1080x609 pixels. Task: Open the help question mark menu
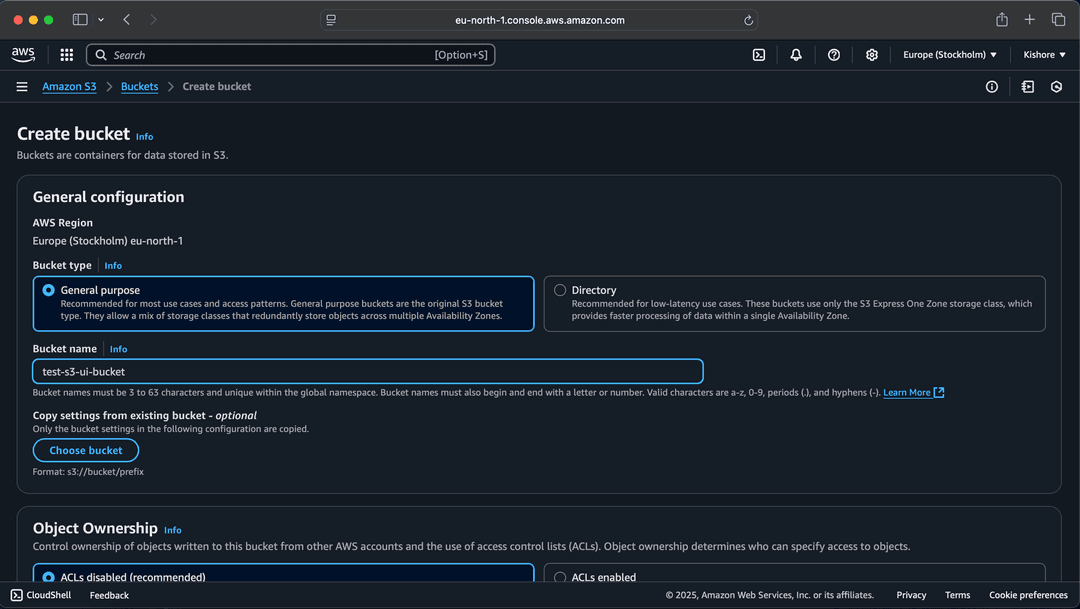(834, 55)
